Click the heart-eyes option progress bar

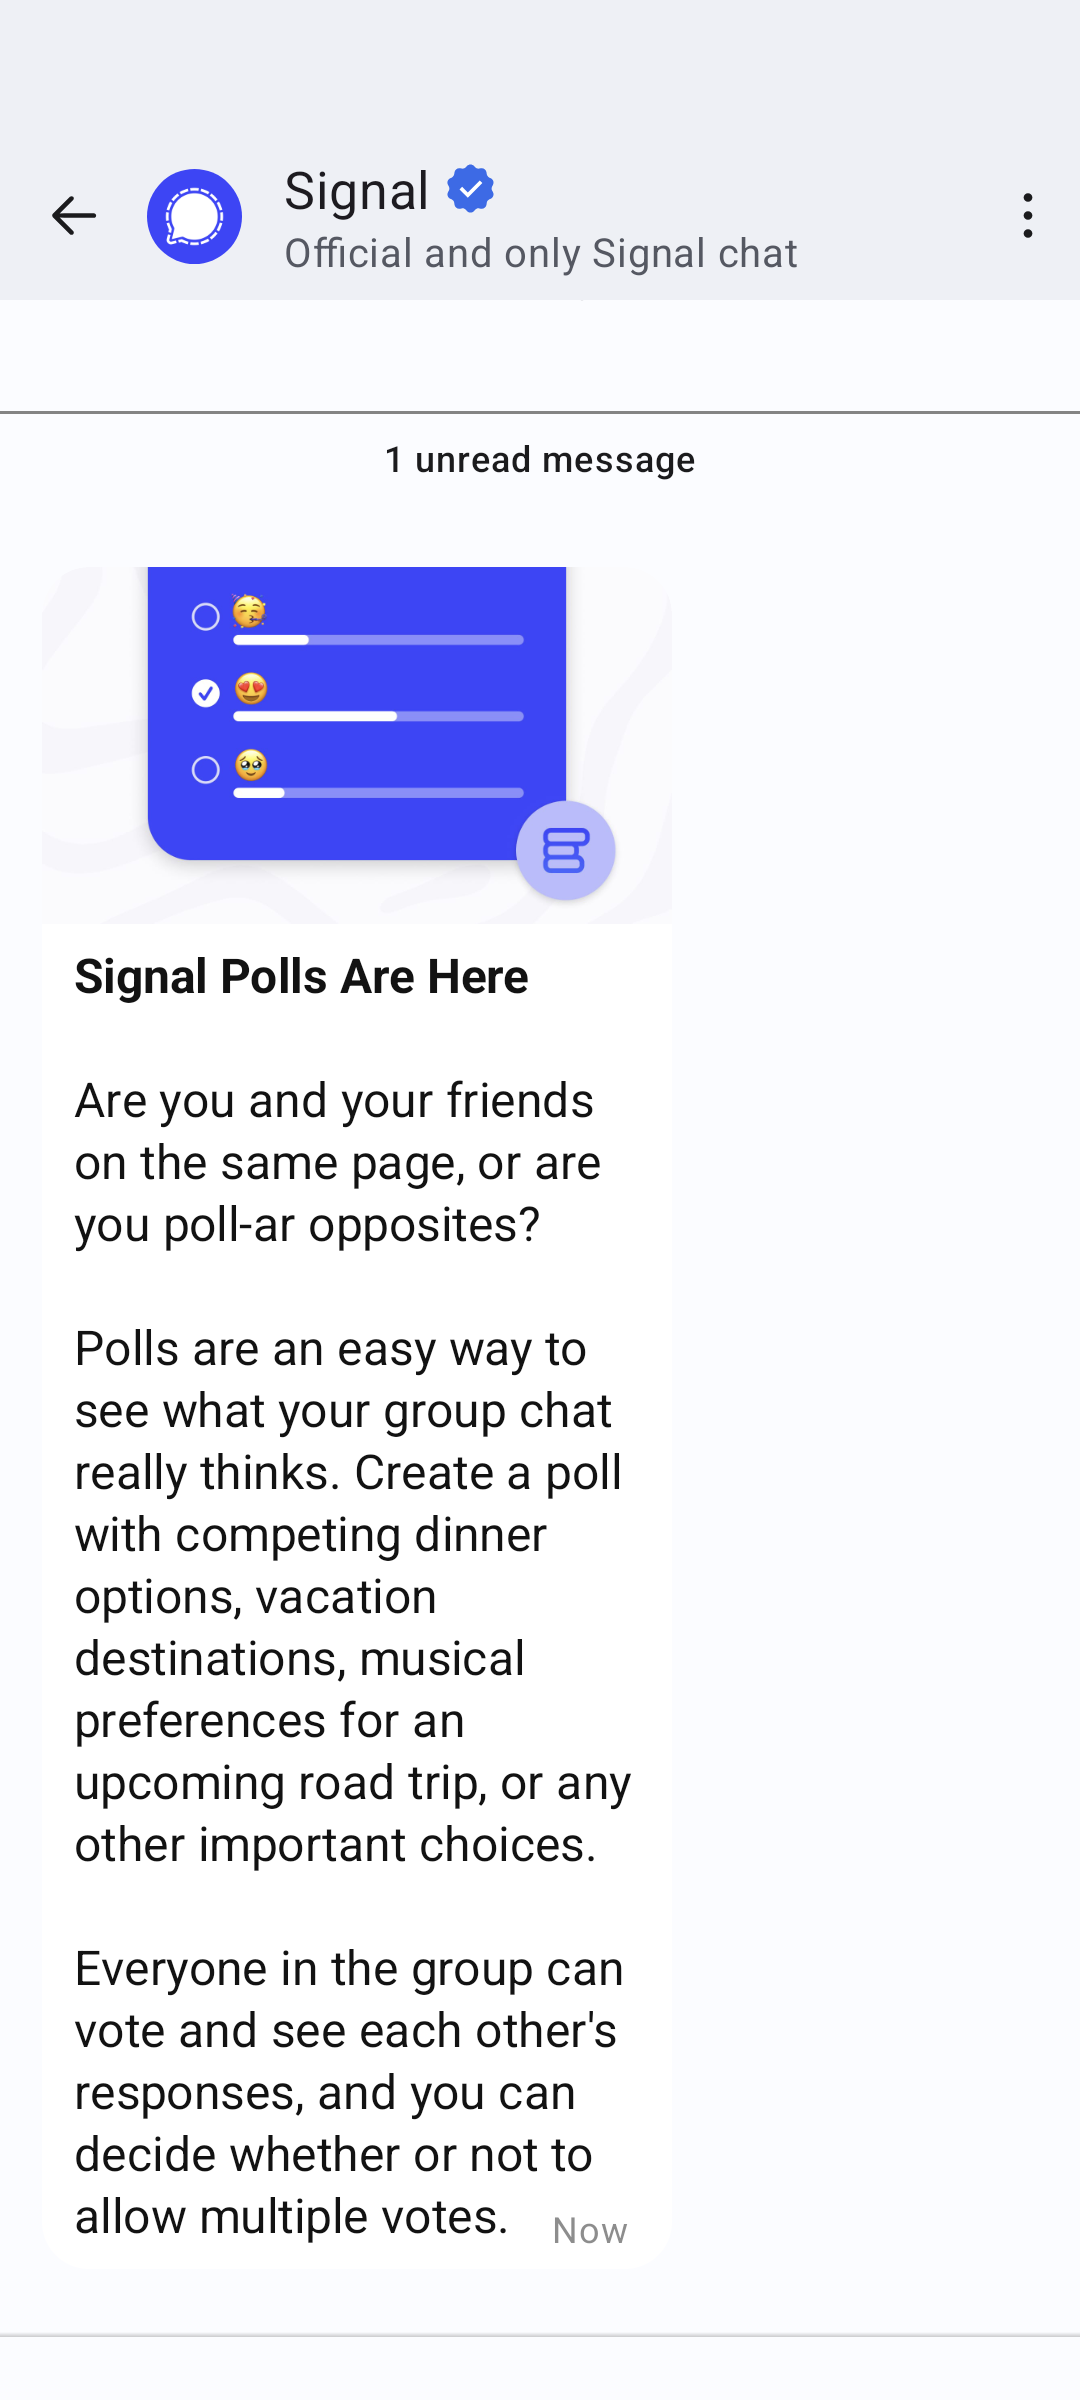pos(378,716)
